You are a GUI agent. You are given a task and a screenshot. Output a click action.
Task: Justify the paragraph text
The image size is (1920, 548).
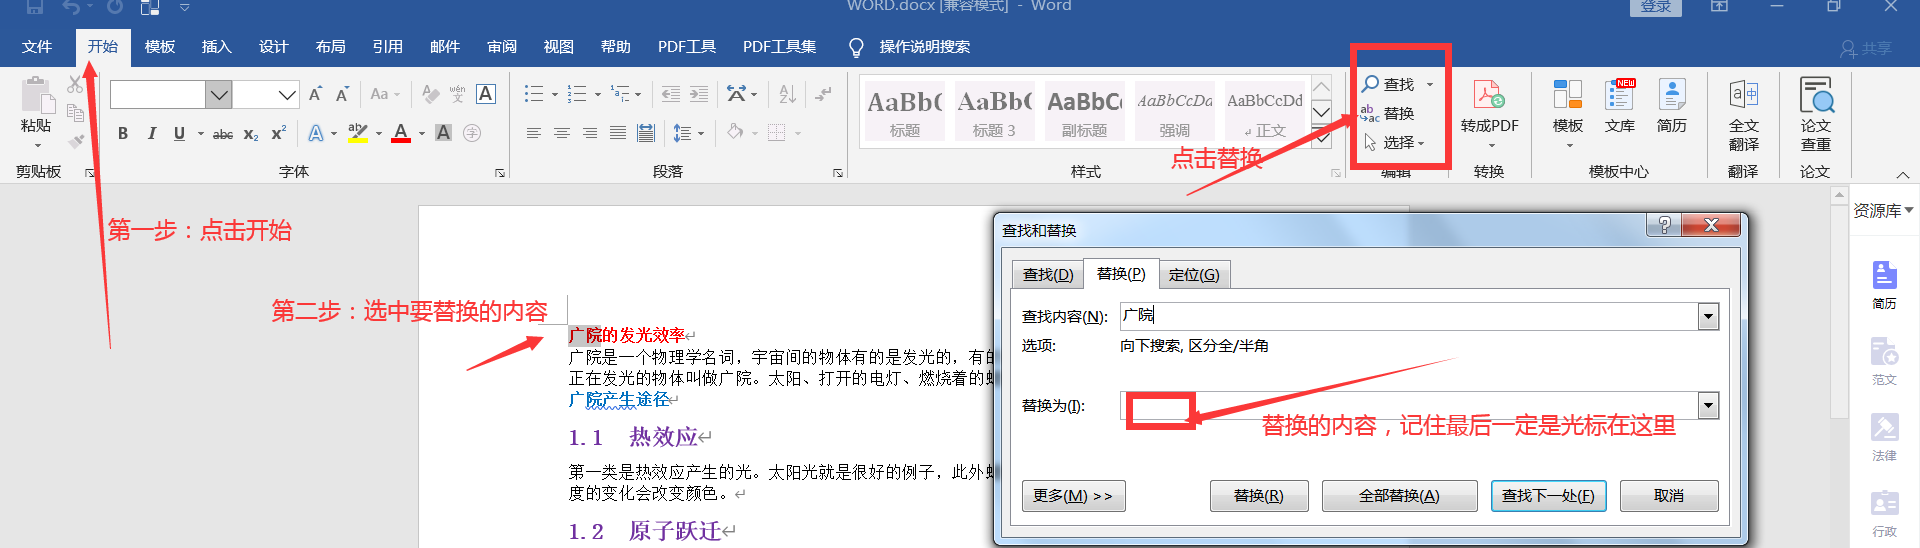point(618,133)
